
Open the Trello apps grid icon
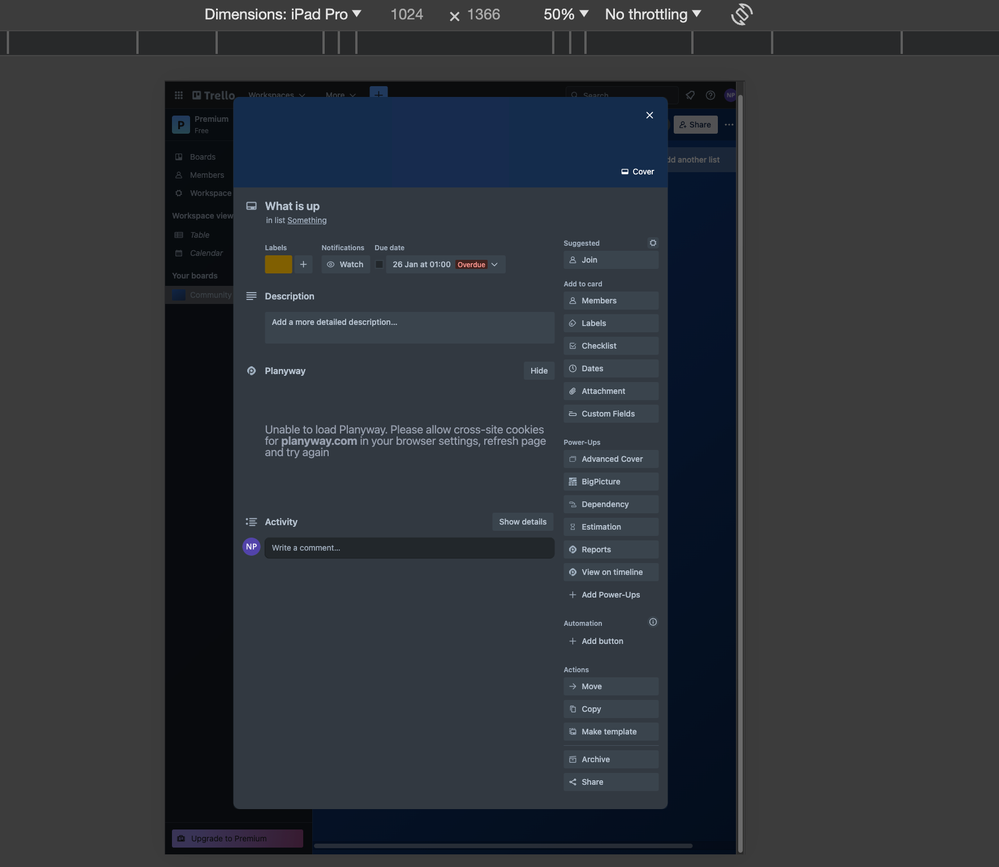pos(178,94)
